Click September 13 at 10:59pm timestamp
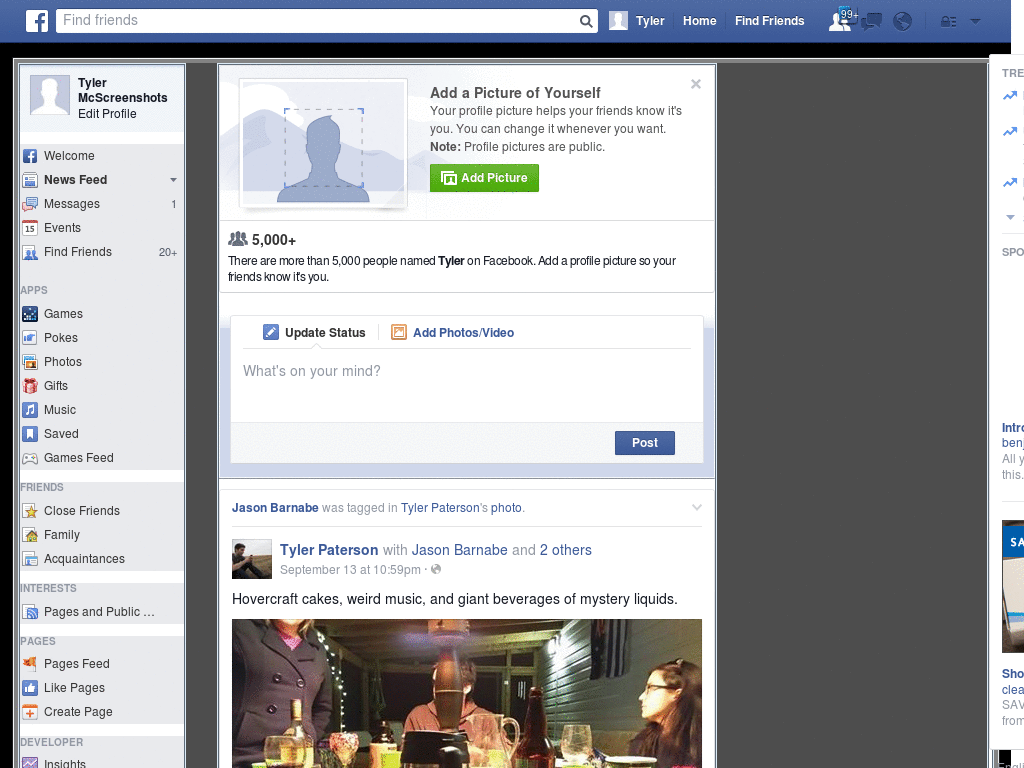Image resolution: width=1024 pixels, height=768 pixels. pos(350,569)
